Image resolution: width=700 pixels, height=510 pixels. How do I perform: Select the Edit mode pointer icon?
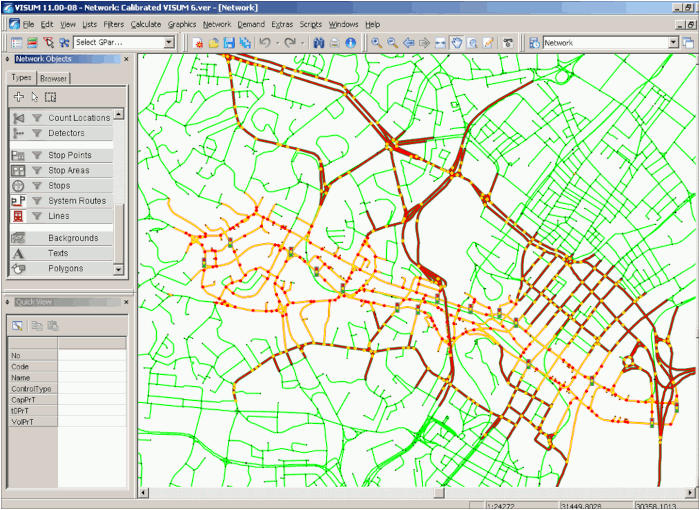pos(35,97)
